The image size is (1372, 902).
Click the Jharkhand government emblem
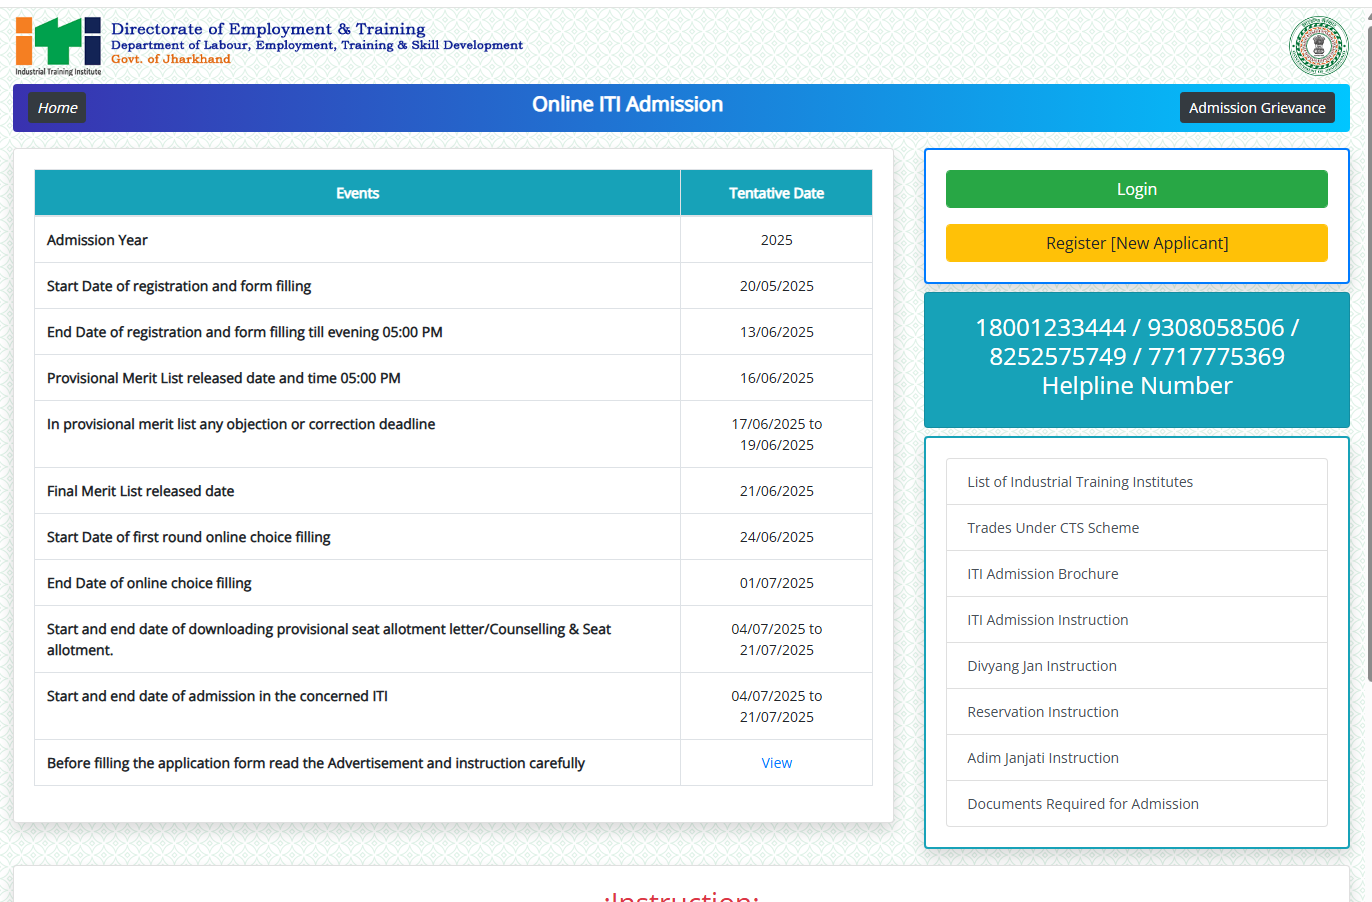pyautogui.click(x=1318, y=46)
